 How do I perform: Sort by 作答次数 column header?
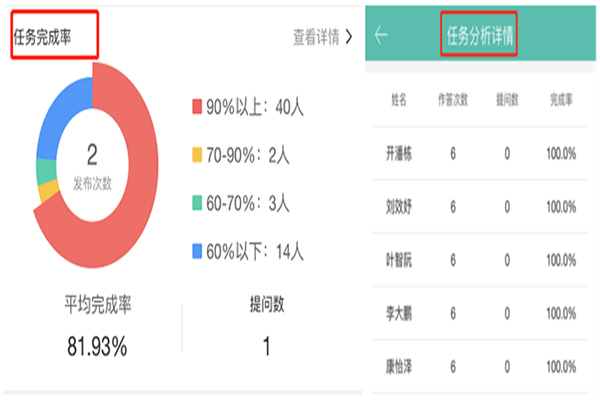click(x=452, y=99)
